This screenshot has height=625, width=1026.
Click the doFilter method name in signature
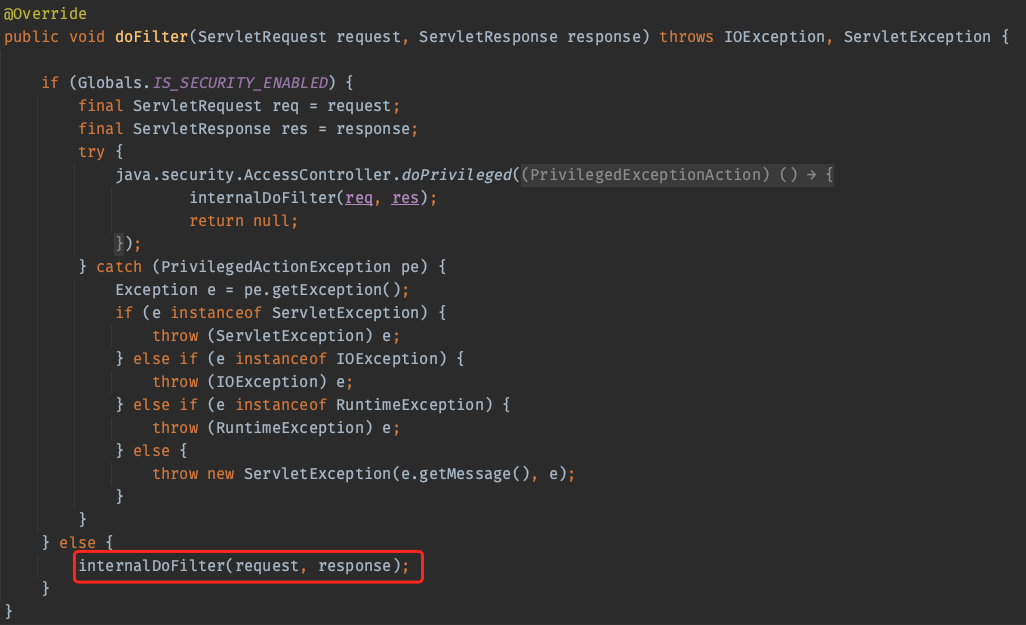click(x=151, y=37)
